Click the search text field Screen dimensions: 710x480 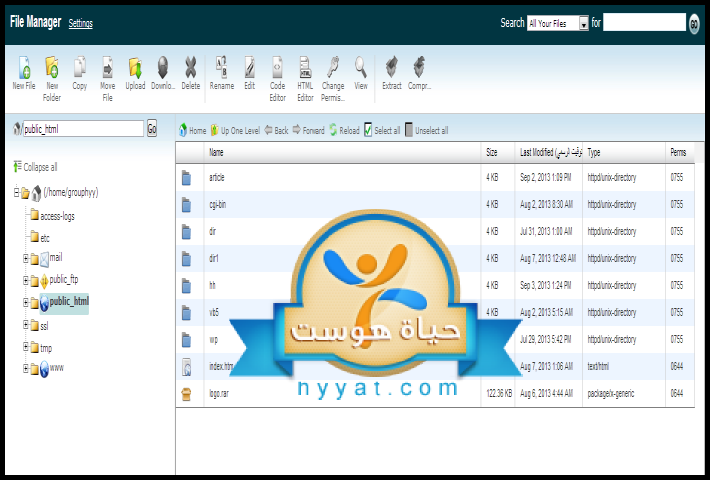pyautogui.click(x=644, y=22)
